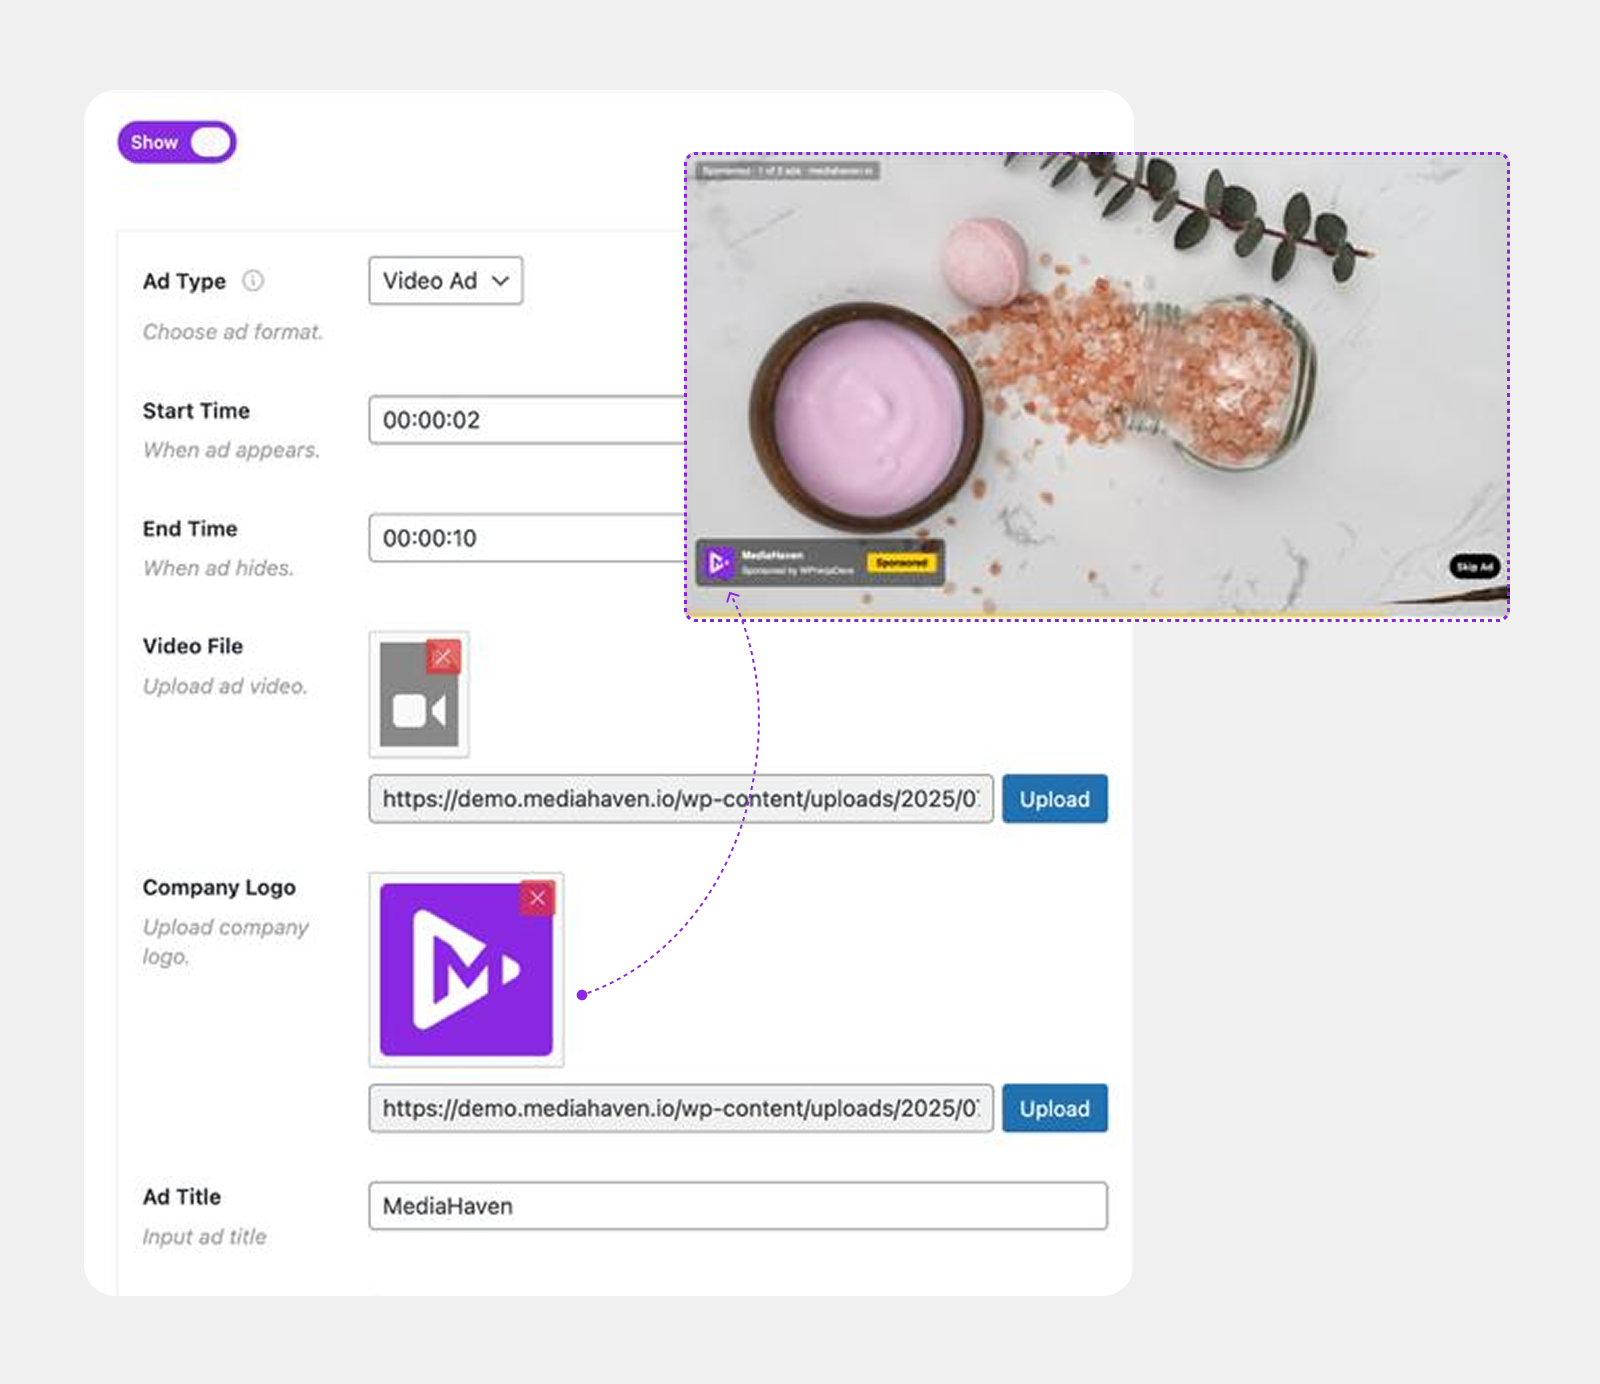Upload a new company logo
The height and width of the screenshot is (1384, 1600).
1054,1108
